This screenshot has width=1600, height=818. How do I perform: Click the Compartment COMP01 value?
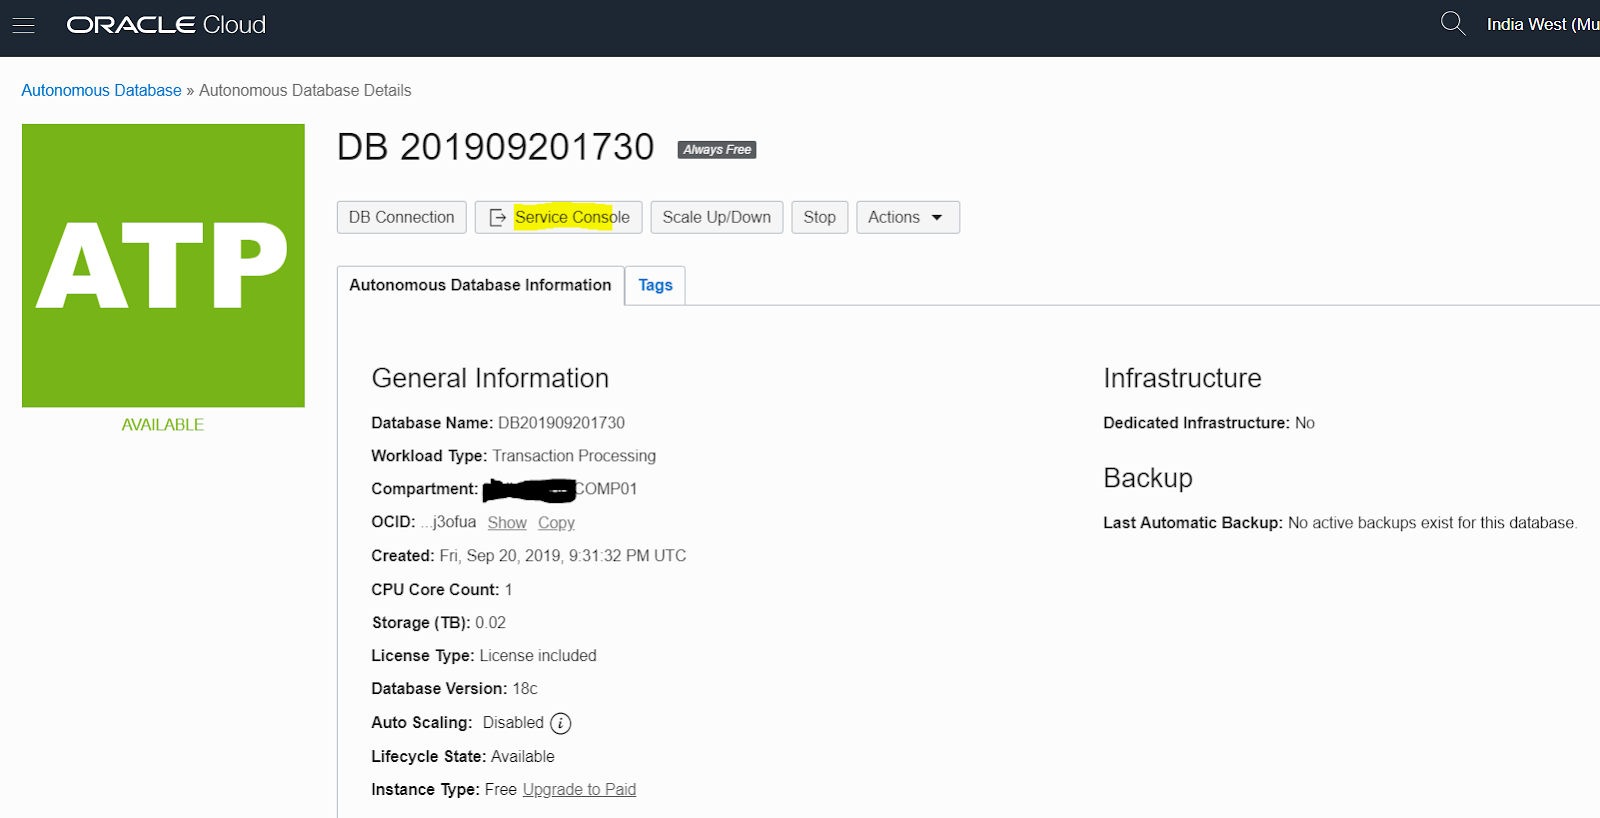tap(560, 489)
